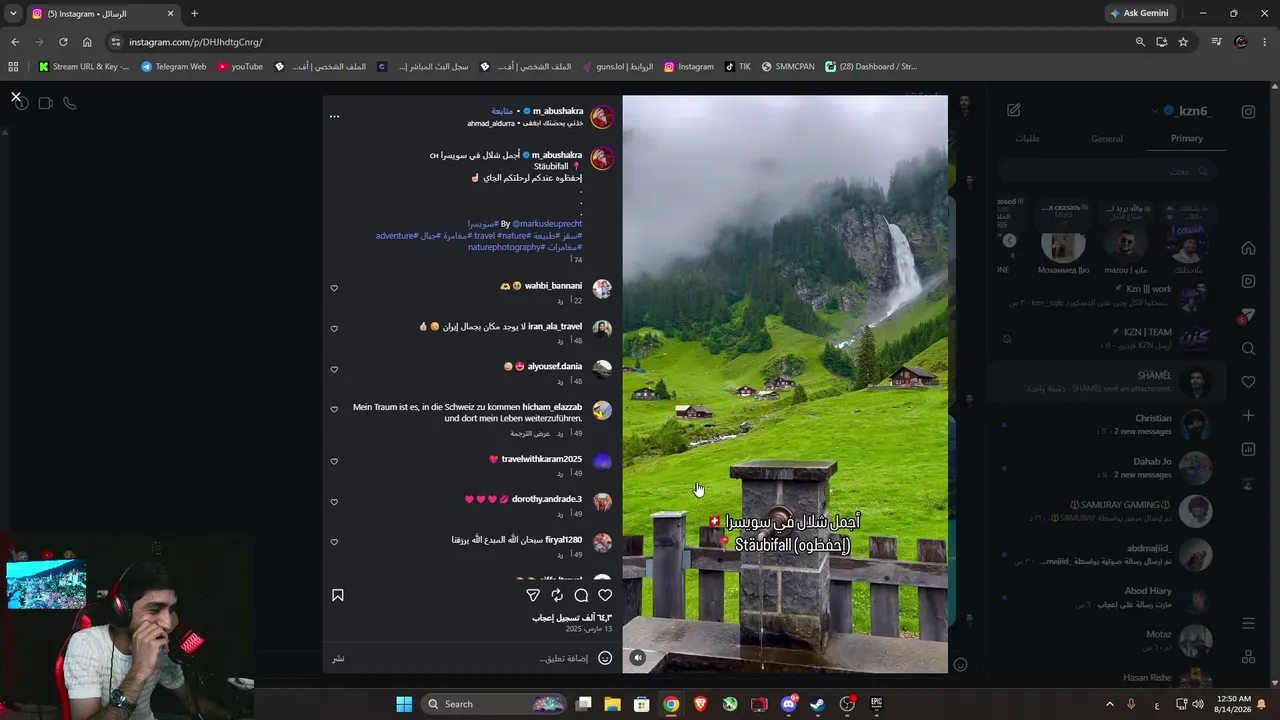Save the post with the bookmark icon
Screen dimensions: 1280x720
(x=338, y=595)
